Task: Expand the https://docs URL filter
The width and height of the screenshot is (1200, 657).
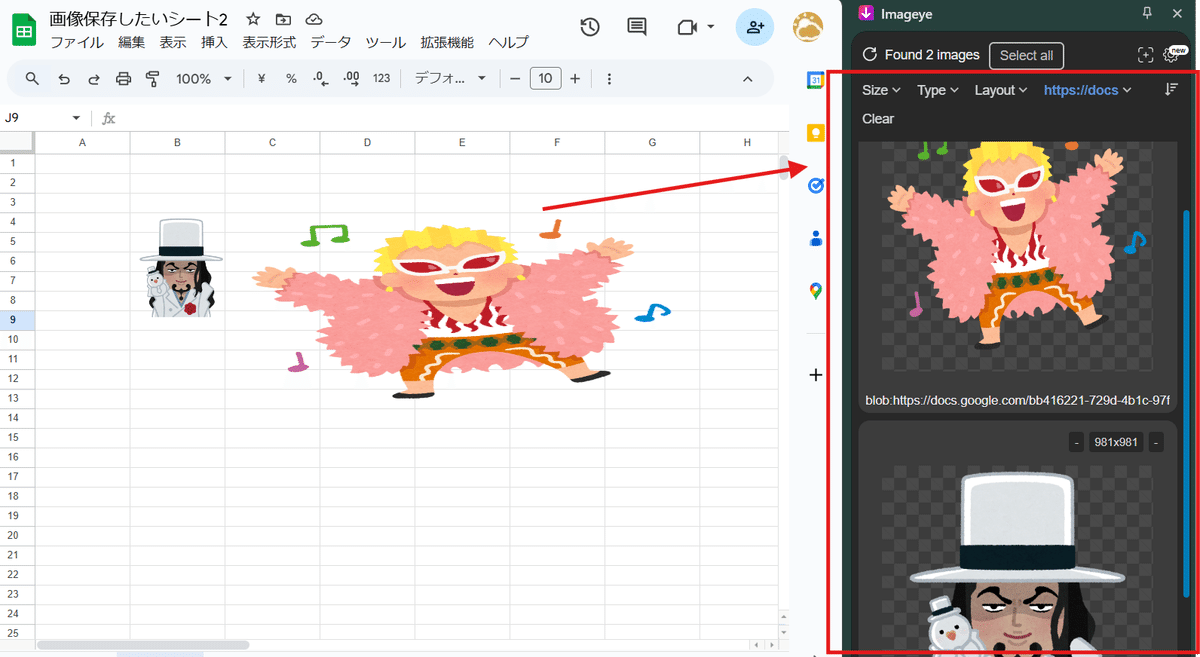Action: [x=1088, y=90]
